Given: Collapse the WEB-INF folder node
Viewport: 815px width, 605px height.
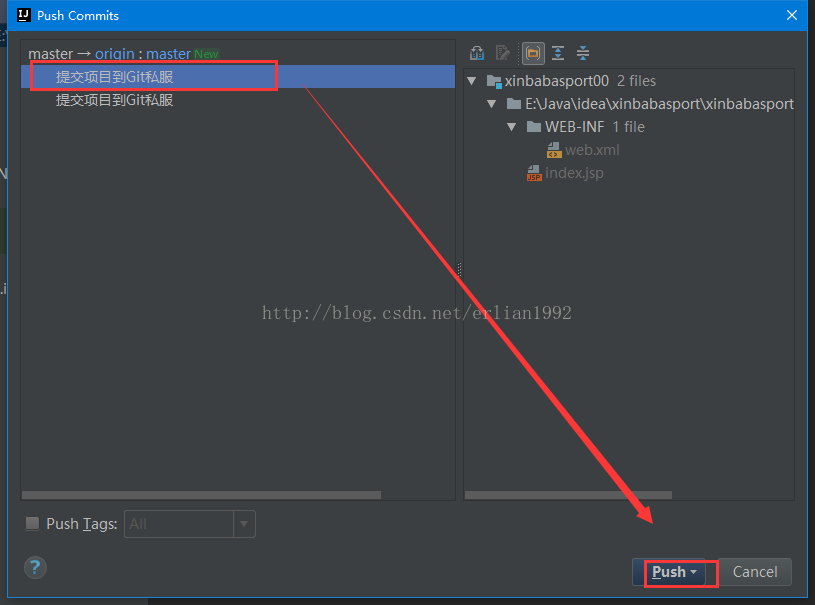Looking at the screenshot, I should (511, 127).
